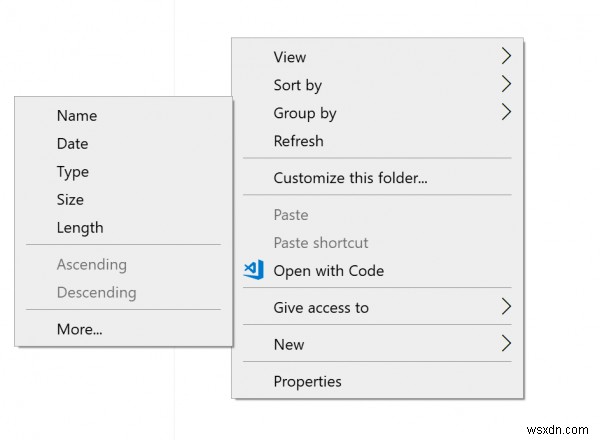Screen dimensions: 600x440
Task: Open folder Properties
Action: tap(307, 381)
